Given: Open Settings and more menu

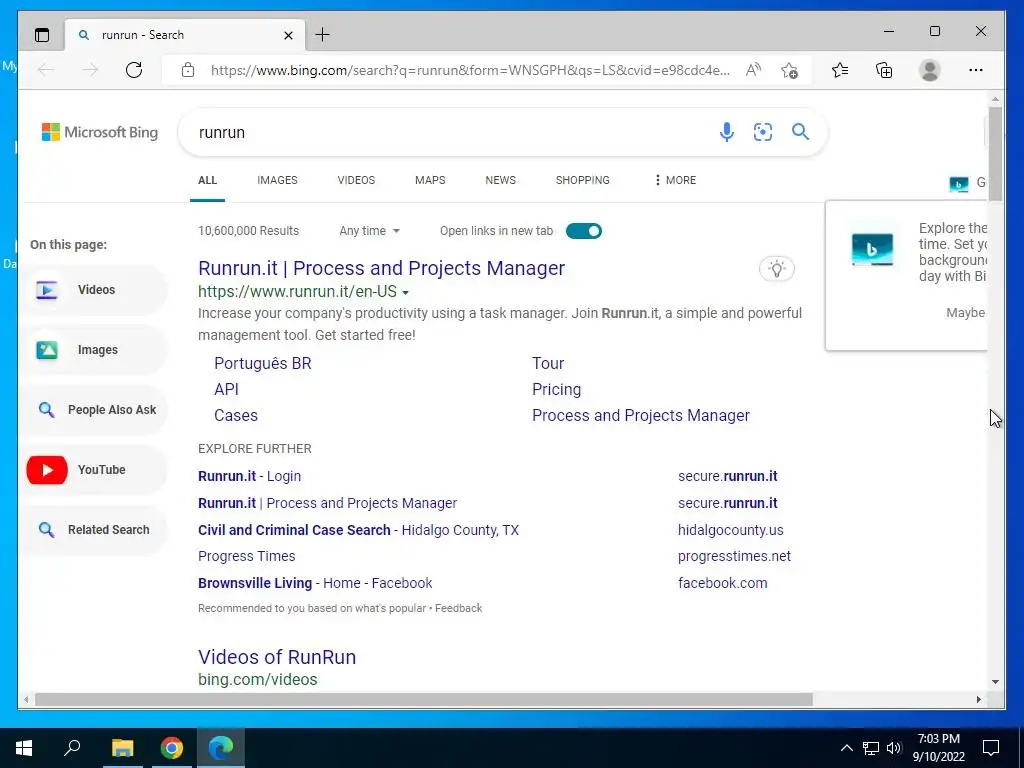Looking at the screenshot, I should click(976, 70).
